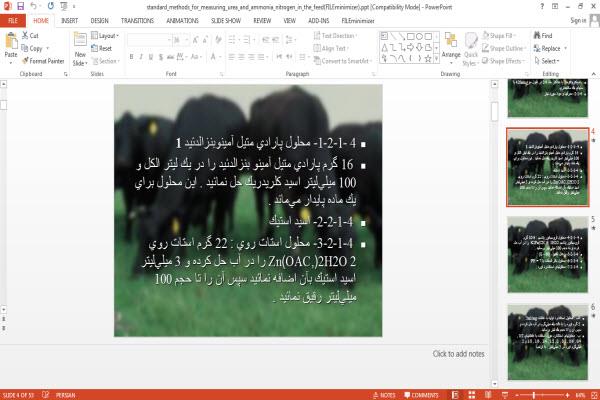Click the Sign in link
The image size is (600, 400).
(x=578, y=21)
